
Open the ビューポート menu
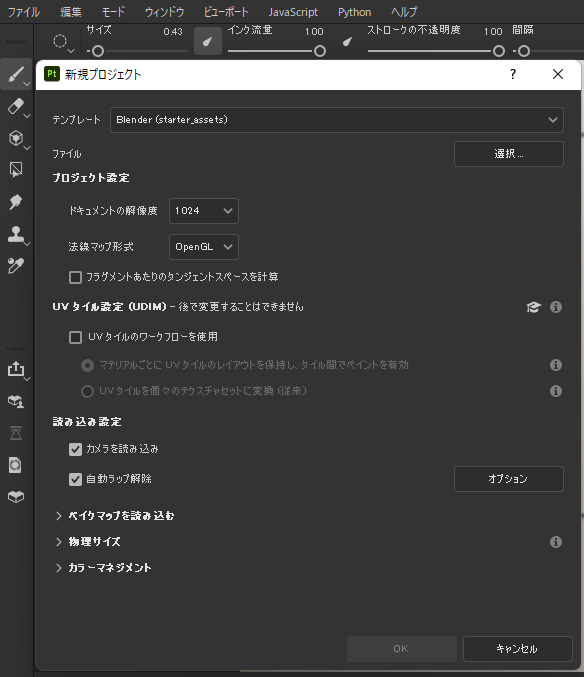[226, 12]
